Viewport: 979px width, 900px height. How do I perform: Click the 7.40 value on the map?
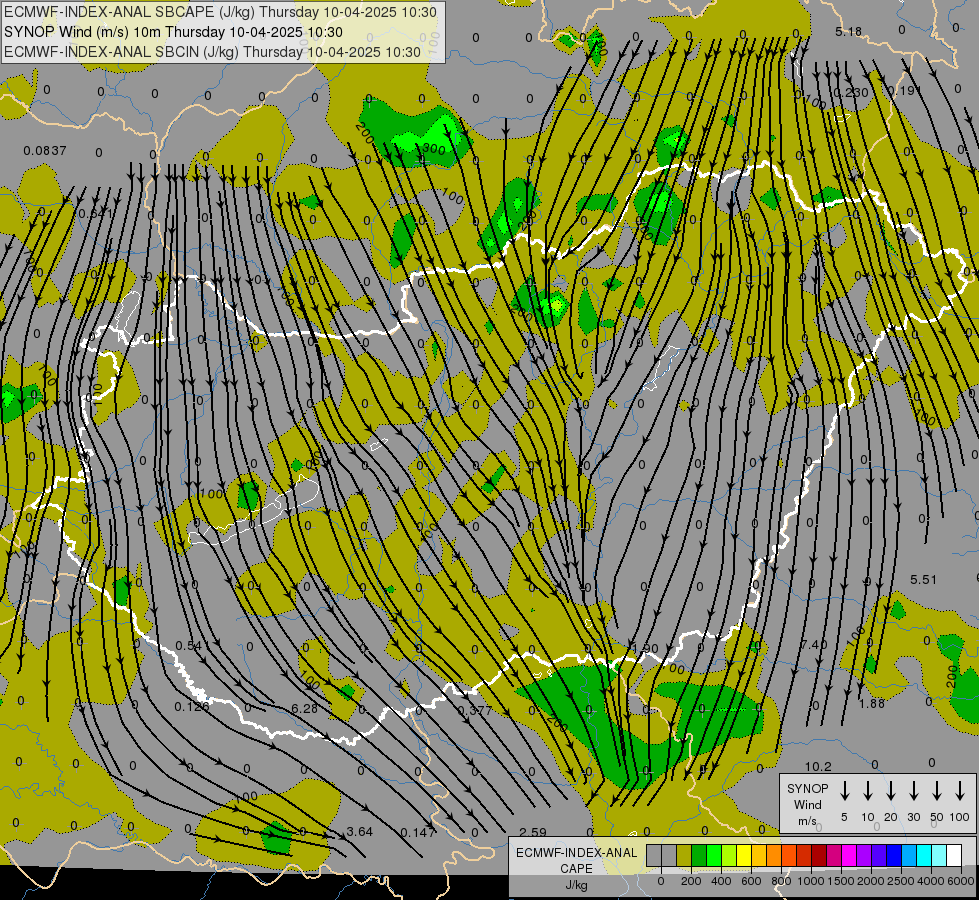pos(814,645)
